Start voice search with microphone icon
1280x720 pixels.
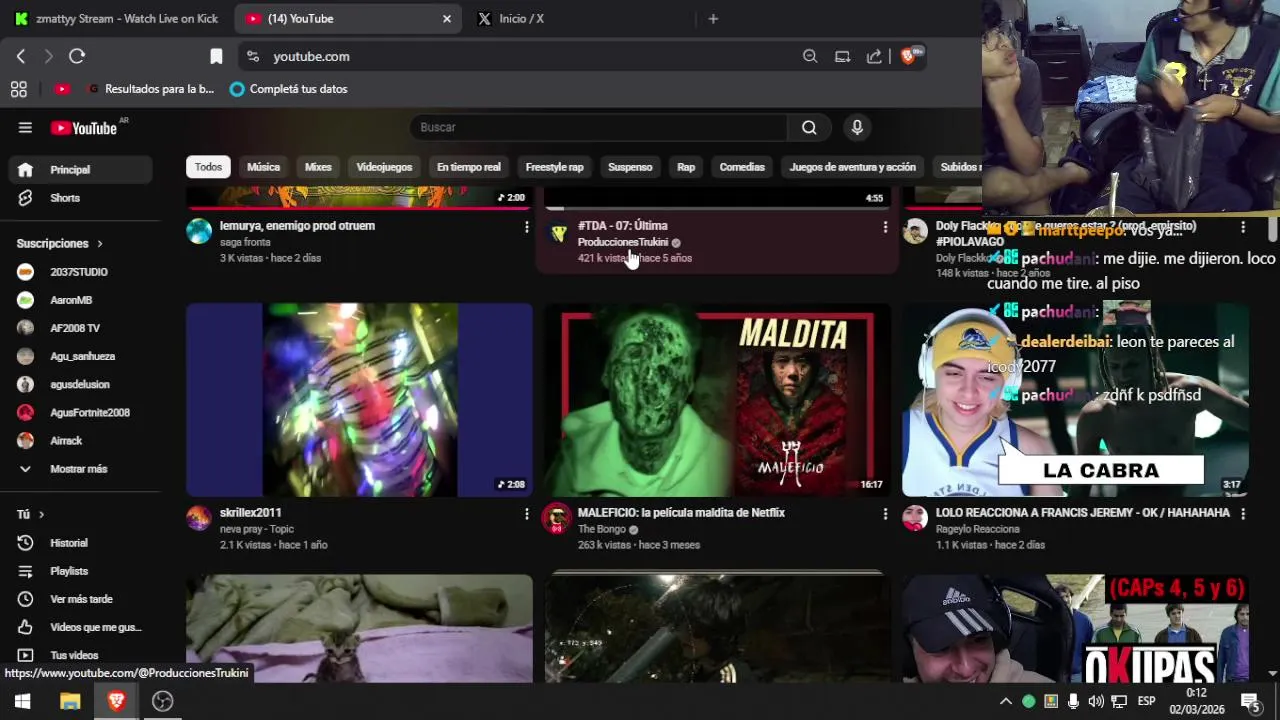coord(856,127)
